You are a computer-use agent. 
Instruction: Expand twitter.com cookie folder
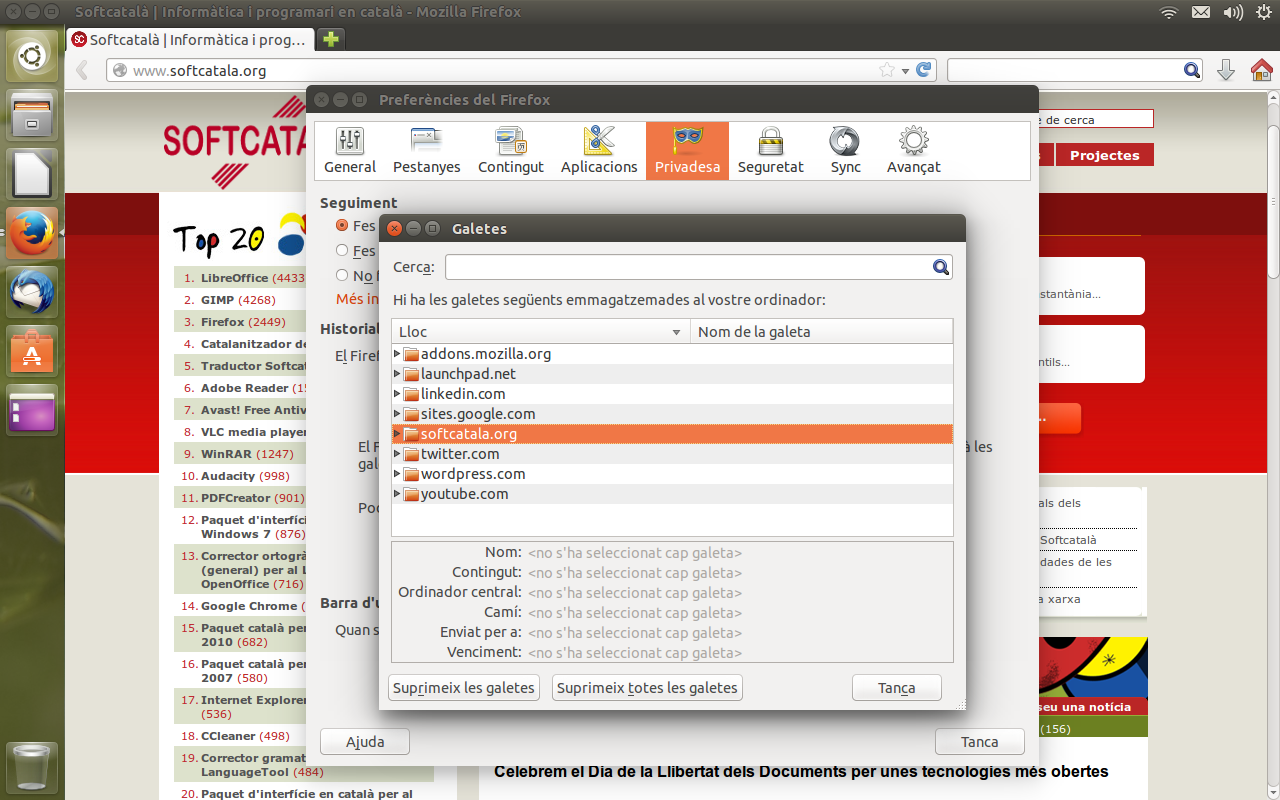click(x=397, y=453)
